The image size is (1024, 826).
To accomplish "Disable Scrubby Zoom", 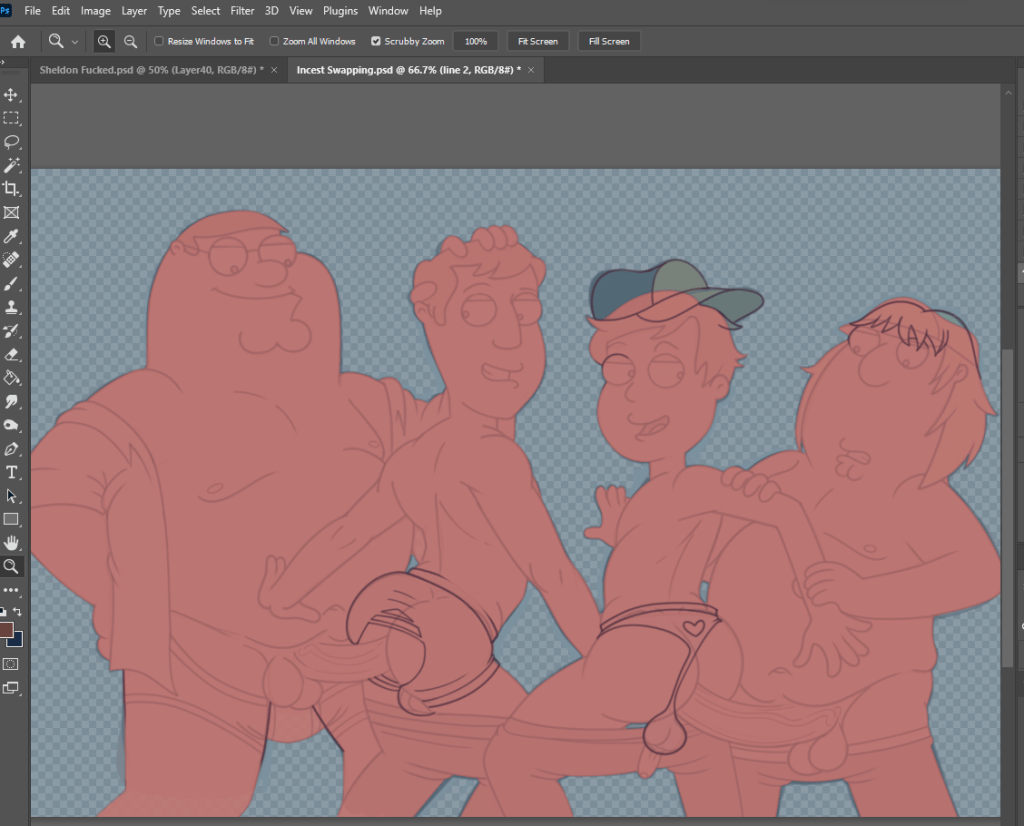I will coord(376,41).
